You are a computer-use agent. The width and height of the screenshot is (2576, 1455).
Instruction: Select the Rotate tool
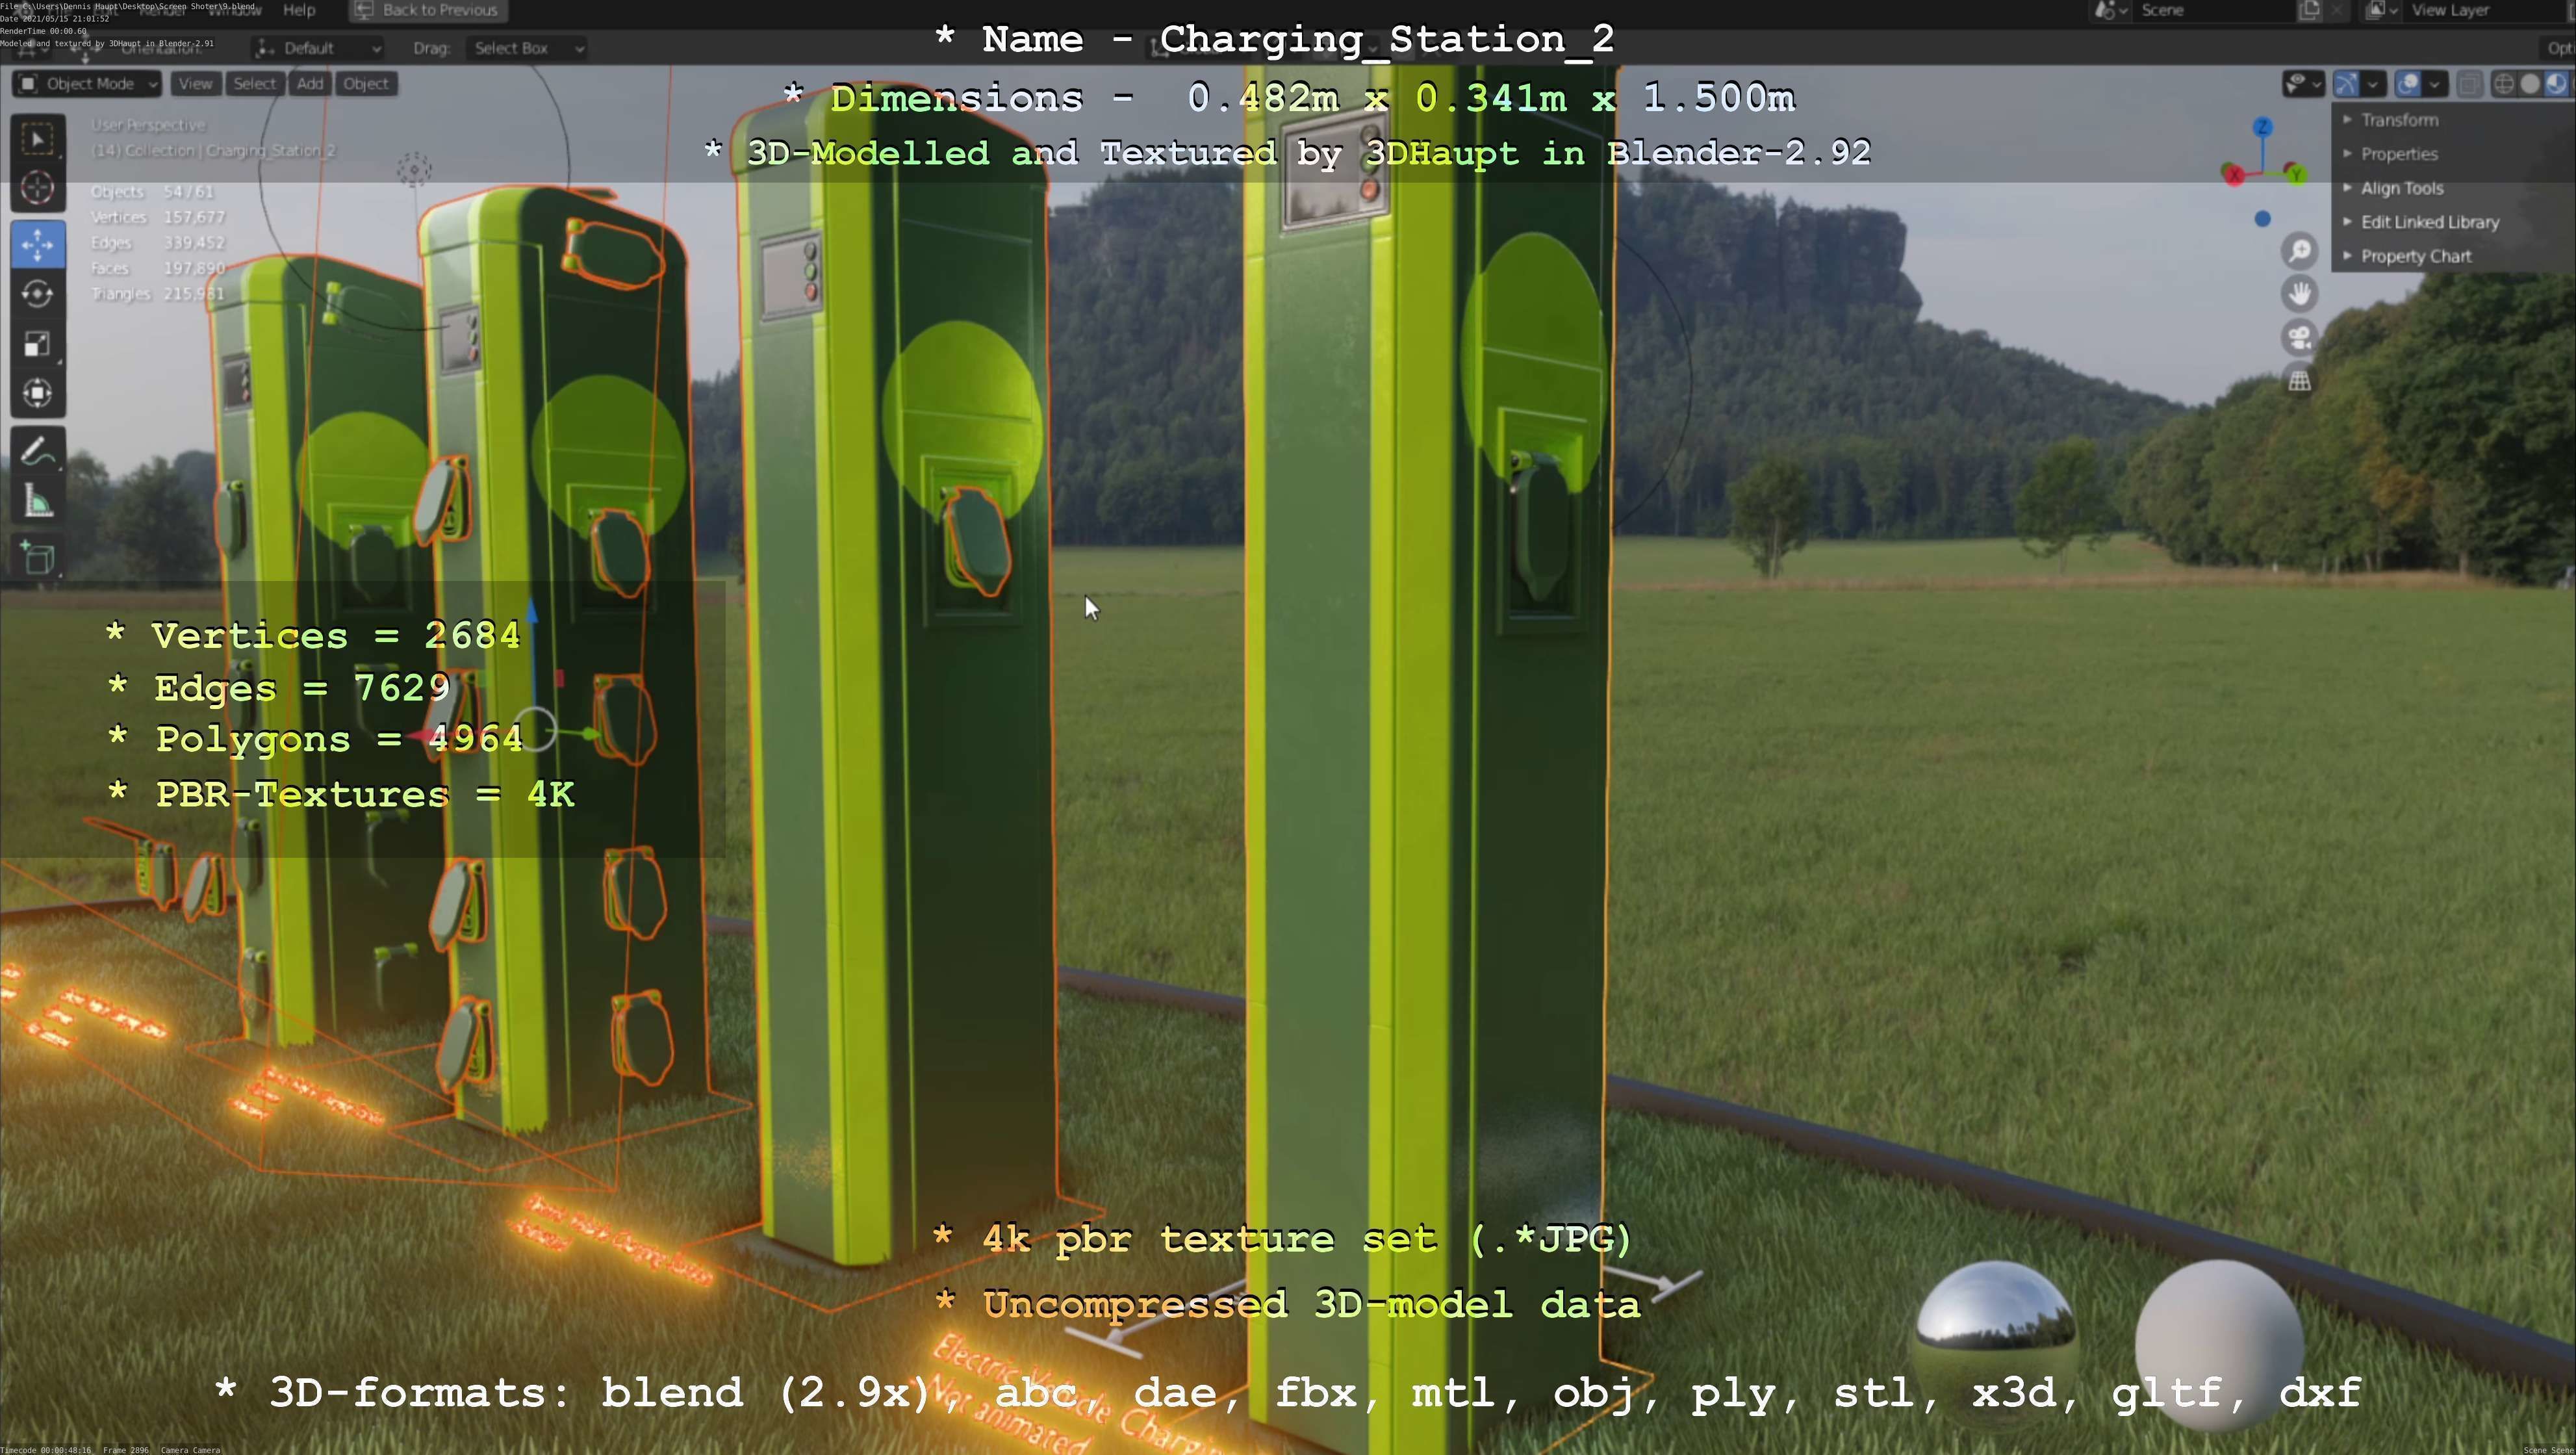38,294
